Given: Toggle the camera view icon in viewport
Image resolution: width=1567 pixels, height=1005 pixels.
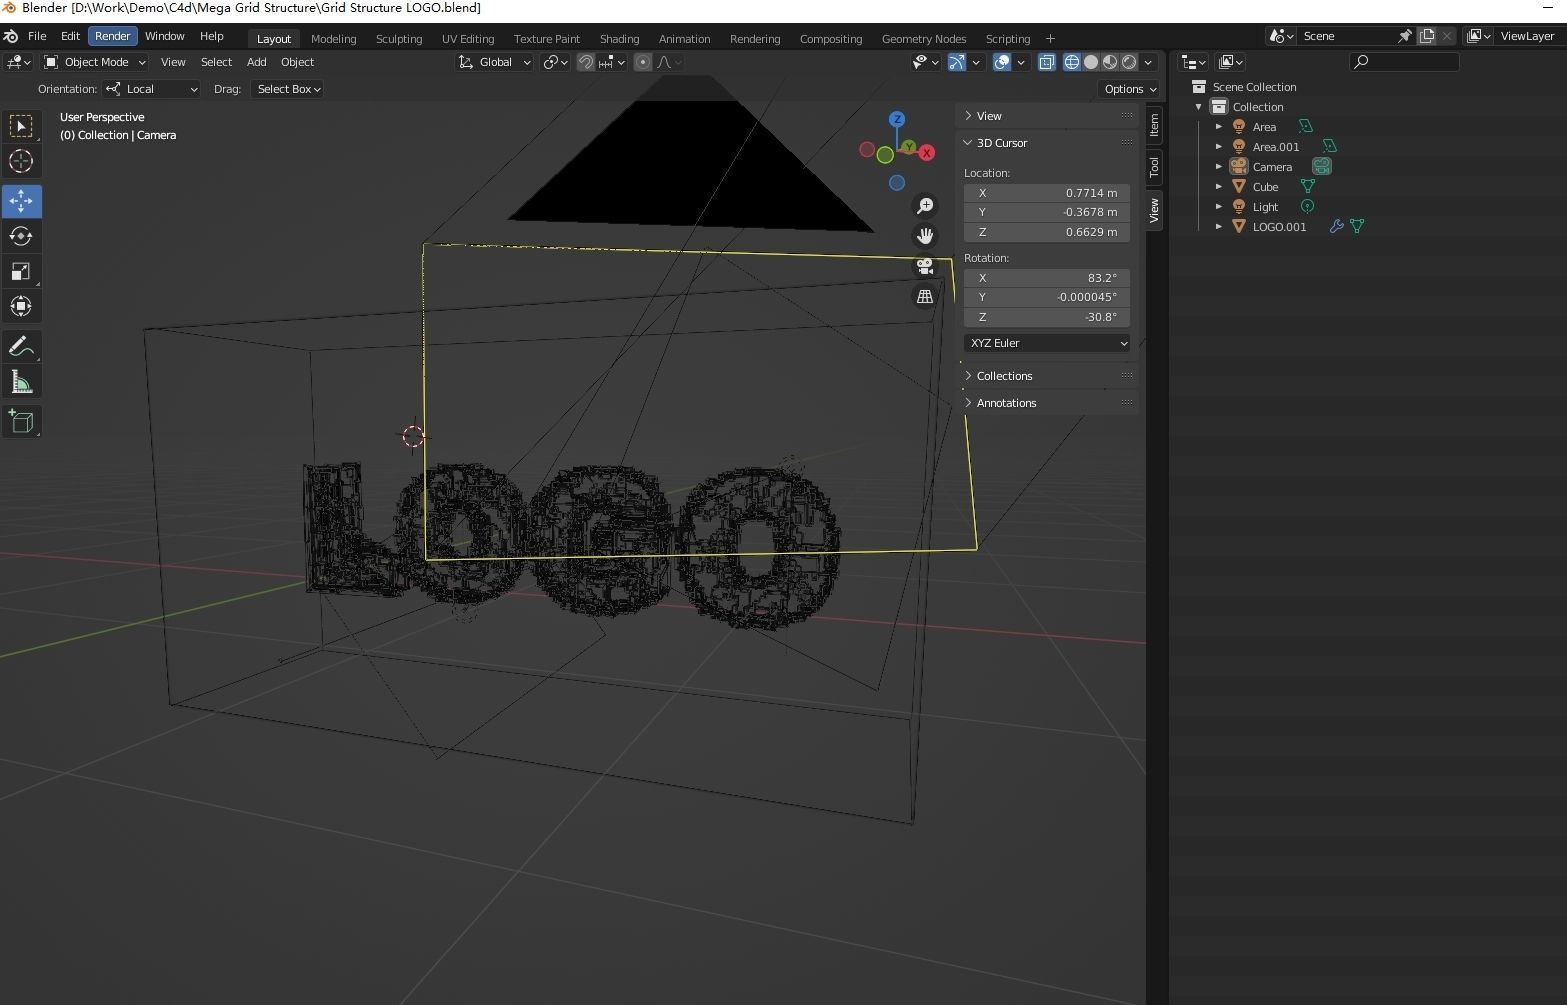Looking at the screenshot, I should (x=925, y=266).
